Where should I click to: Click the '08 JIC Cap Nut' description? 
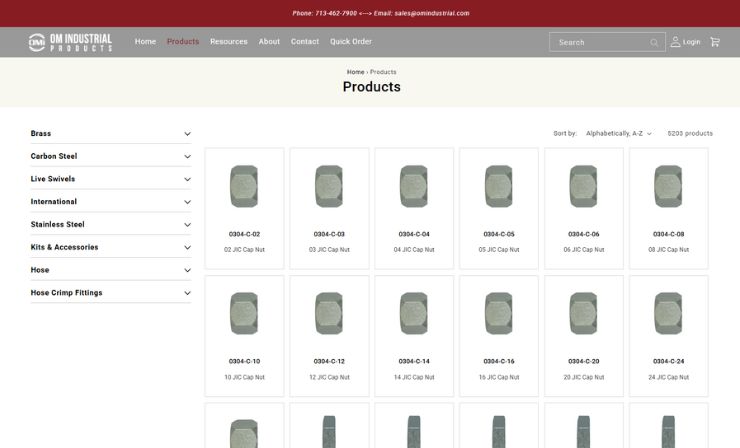pyautogui.click(x=669, y=250)
